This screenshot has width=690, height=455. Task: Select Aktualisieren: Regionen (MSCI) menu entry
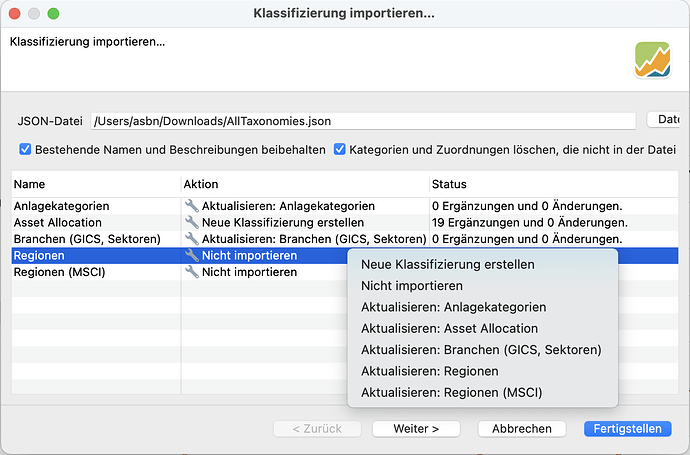point(451,392)
